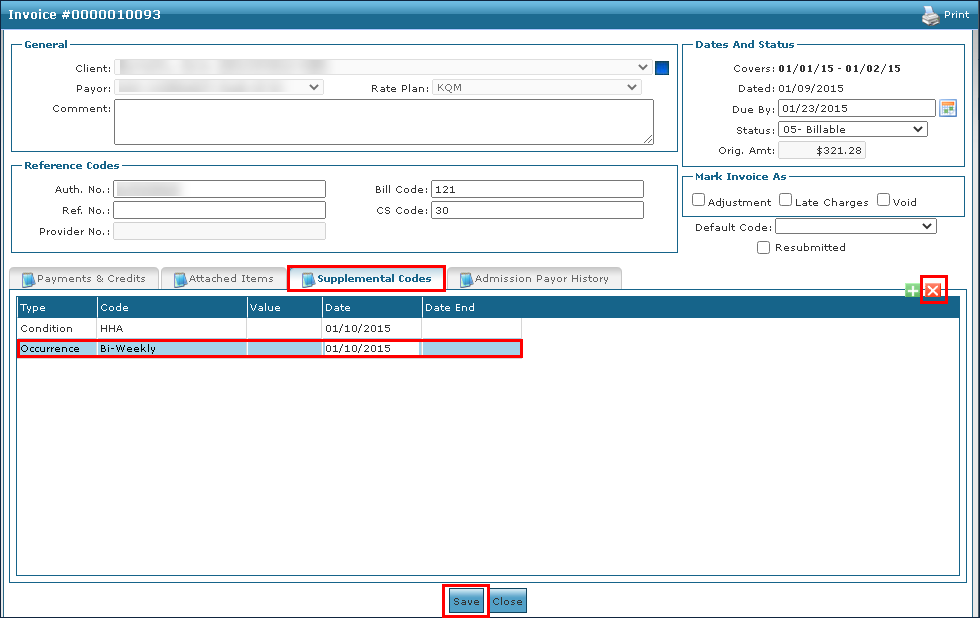Viewport: 980px width, 618px height.
Task: Enable the Adjustment checkbox
Action: coord(699,200)
